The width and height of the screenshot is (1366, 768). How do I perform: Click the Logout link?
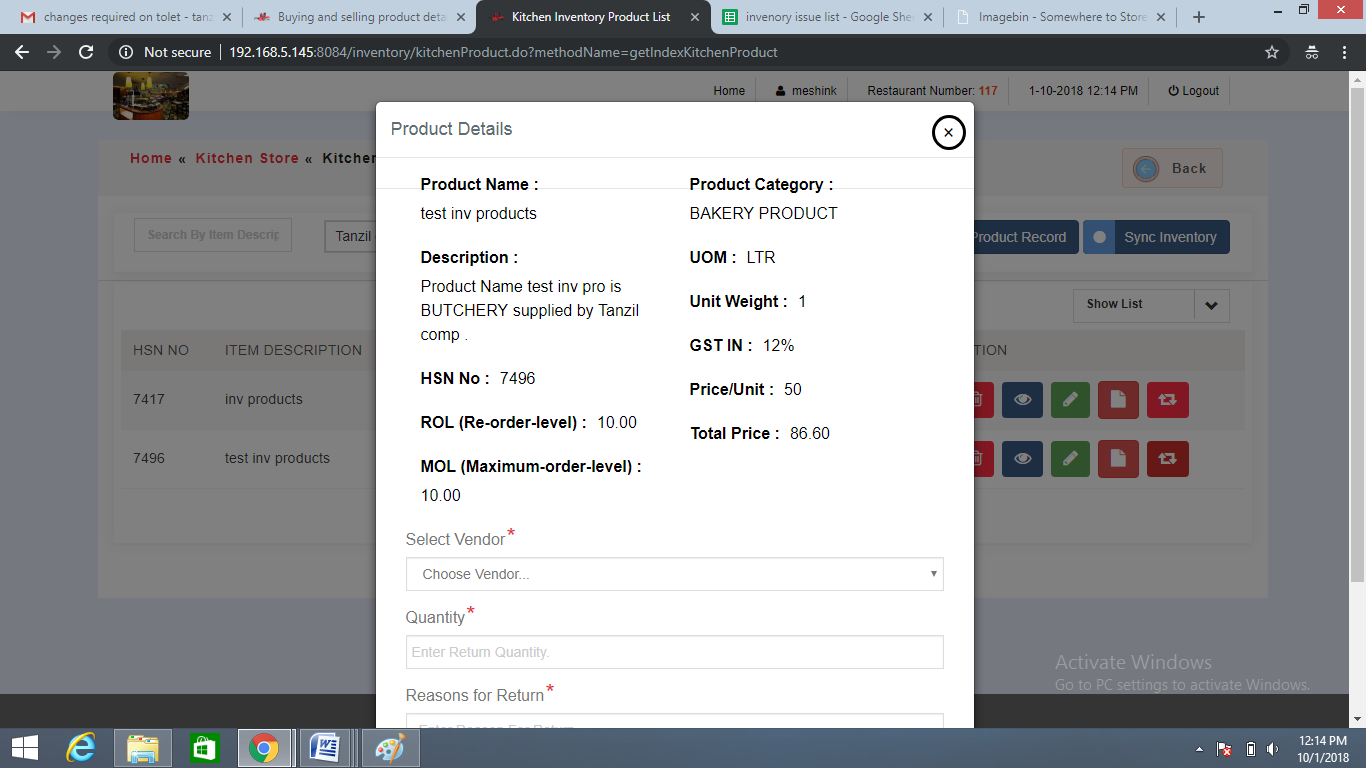tap(1193, 90)
